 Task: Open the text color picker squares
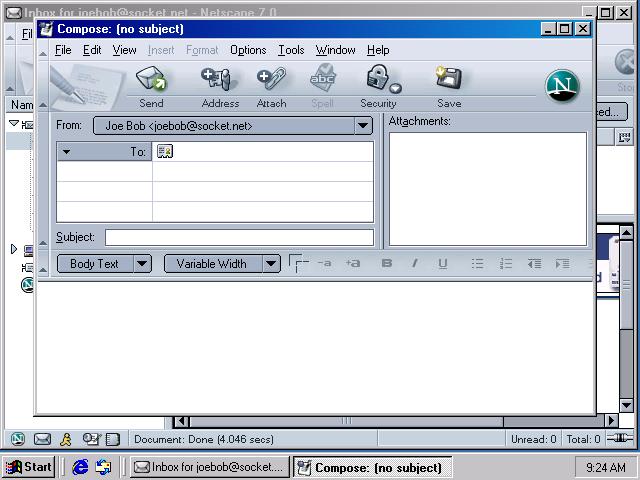point(298,263)
